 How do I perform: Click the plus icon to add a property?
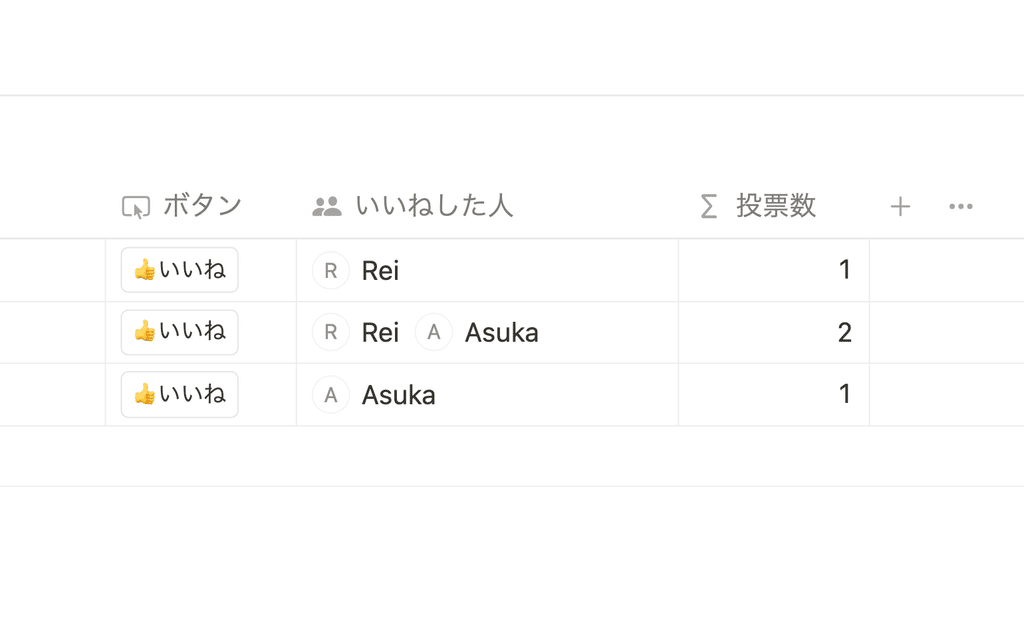click(x=900, y=206)
